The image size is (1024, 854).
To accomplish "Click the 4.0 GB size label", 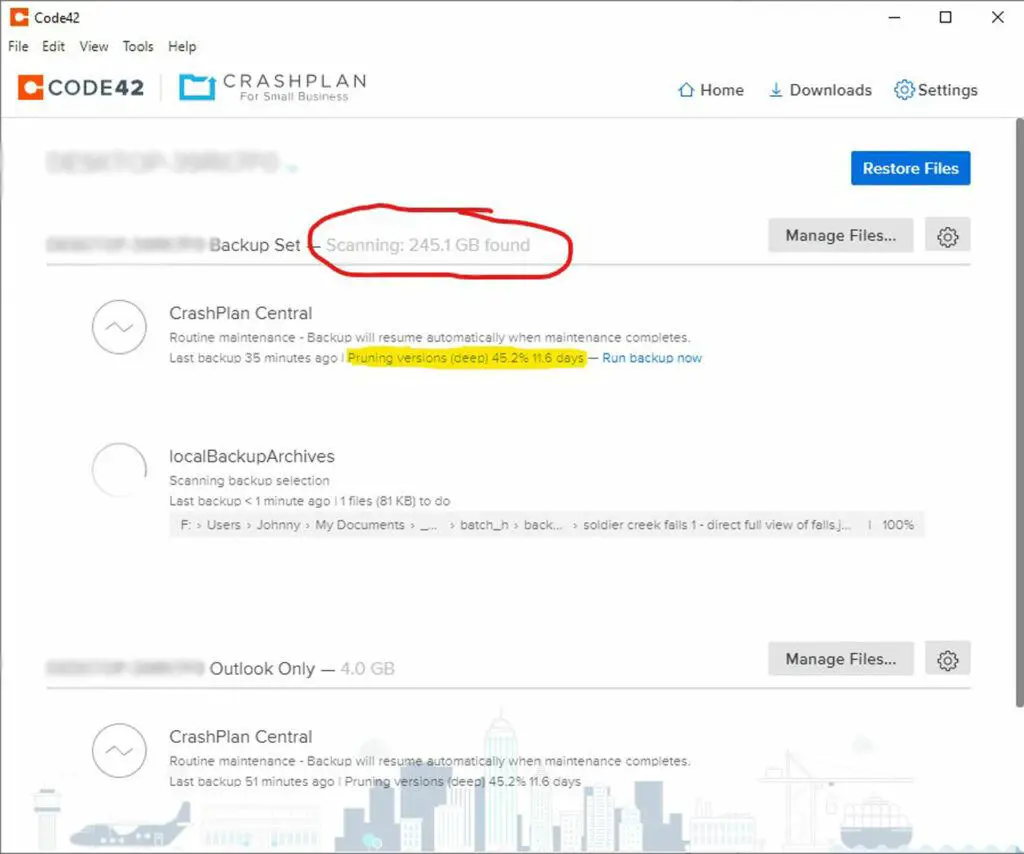I will click(x=367, y=669).
